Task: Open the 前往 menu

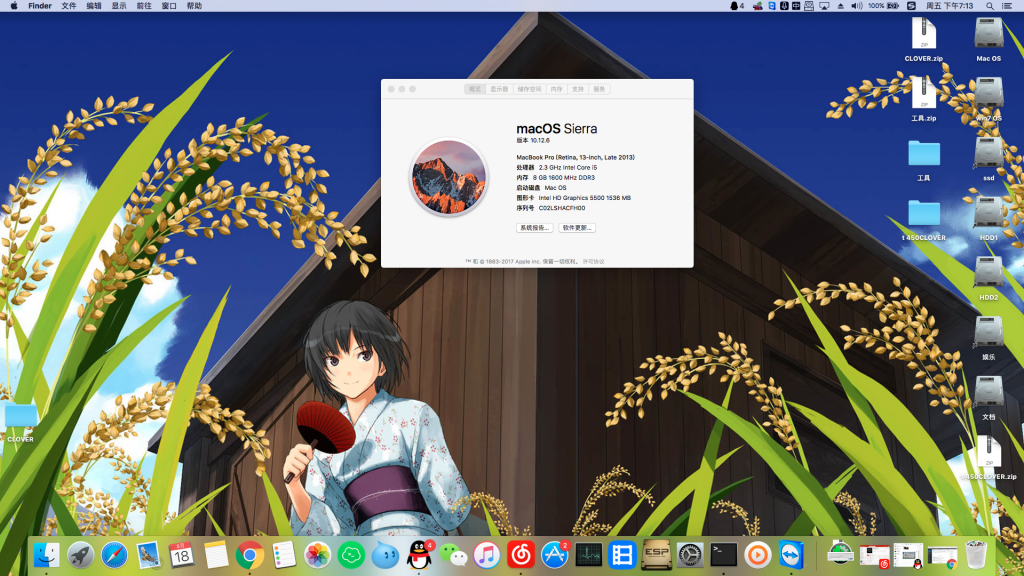Action: [x=144, y=6]
